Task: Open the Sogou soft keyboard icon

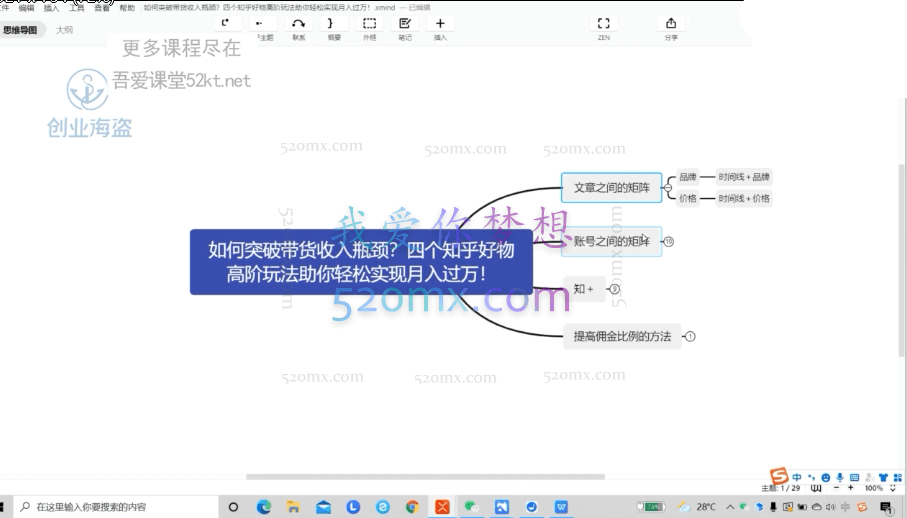Action: [x=854, y=478]
